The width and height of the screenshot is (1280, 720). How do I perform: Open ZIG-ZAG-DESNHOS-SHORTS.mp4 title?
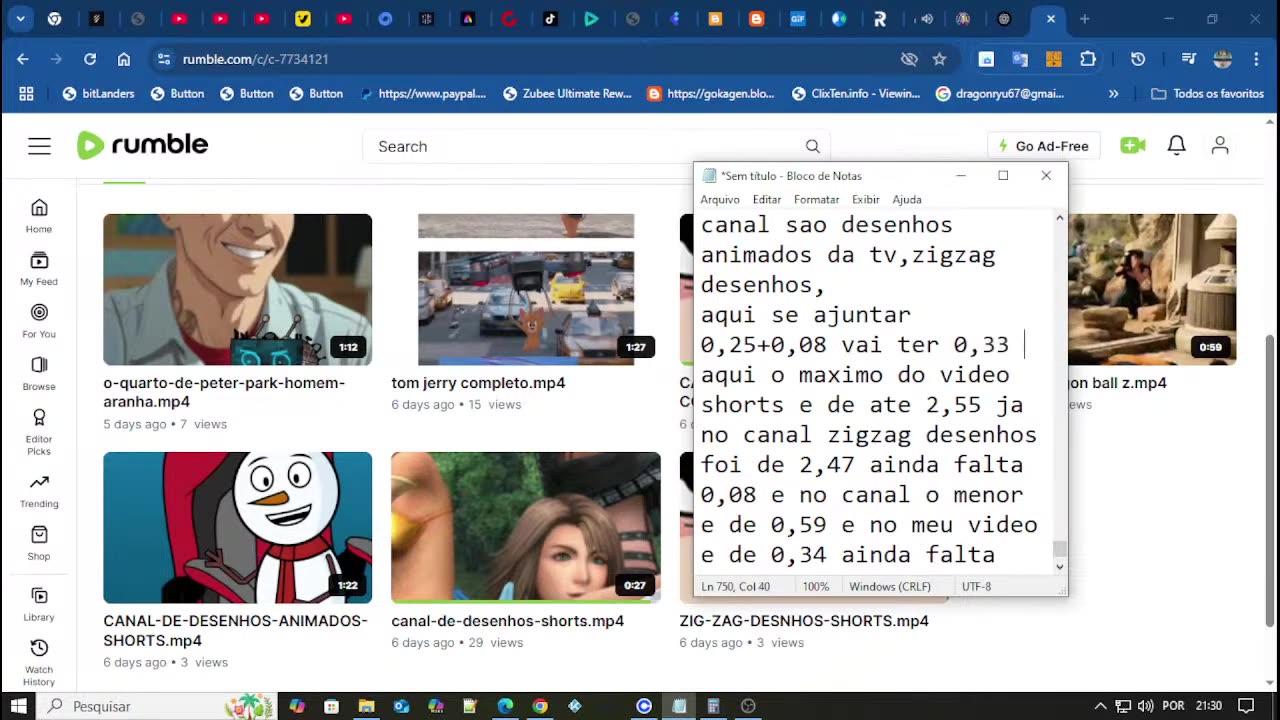click(x=804, y=621)
